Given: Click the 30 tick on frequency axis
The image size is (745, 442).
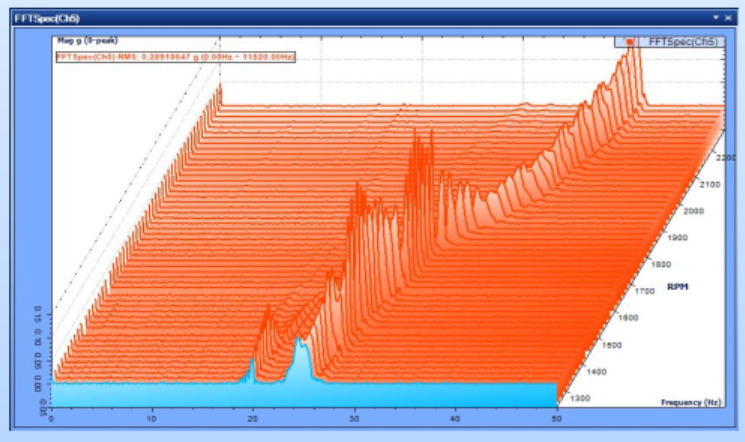Looking at the screenshot, I should tap(354, 419).
